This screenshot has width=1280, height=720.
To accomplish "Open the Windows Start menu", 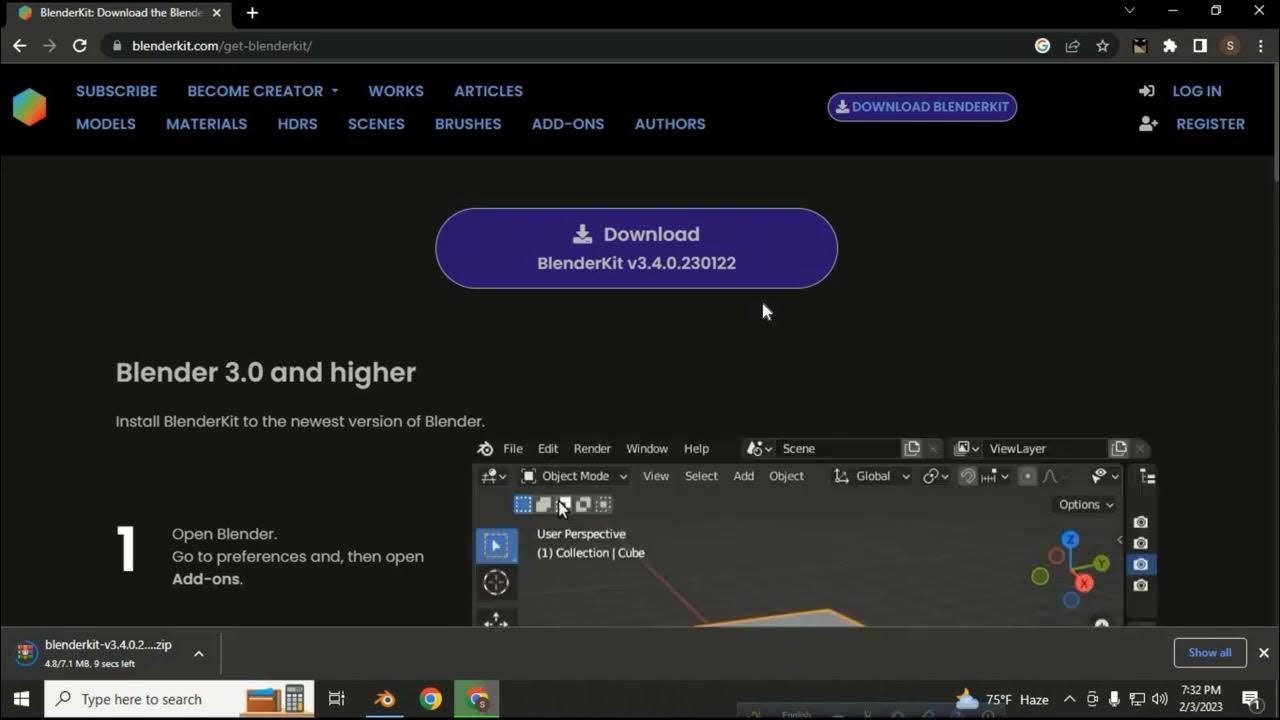I will click(x=21, y=699).
